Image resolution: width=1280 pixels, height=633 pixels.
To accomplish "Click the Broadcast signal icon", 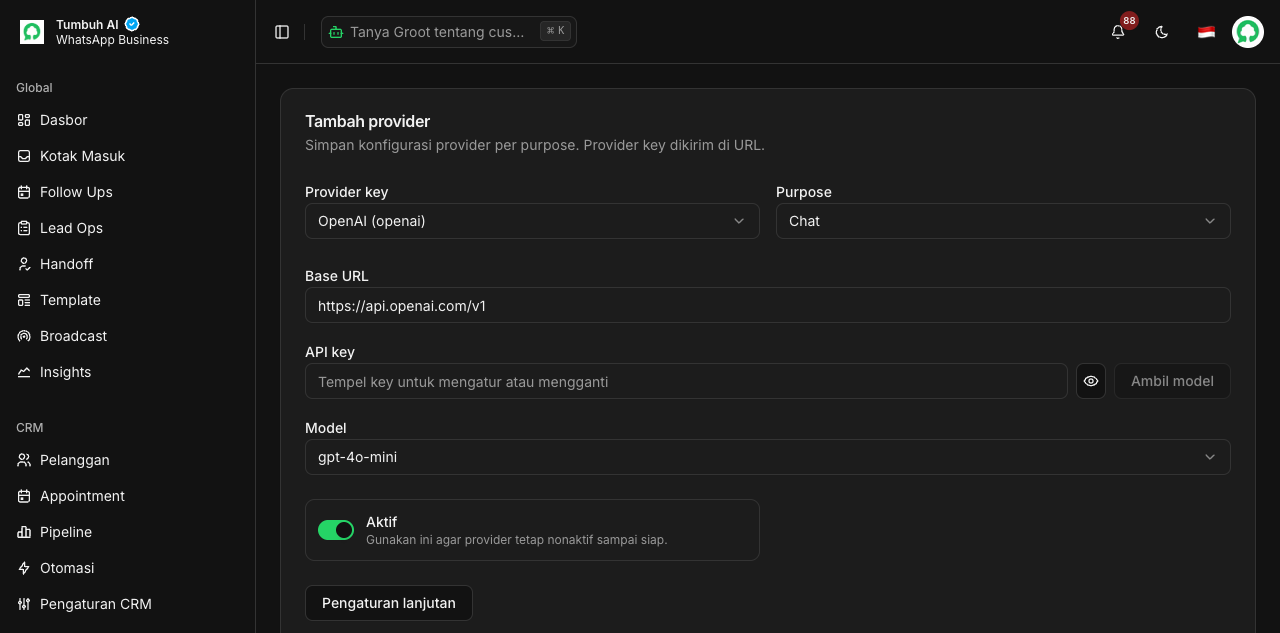I will click(x=24, y=336).
